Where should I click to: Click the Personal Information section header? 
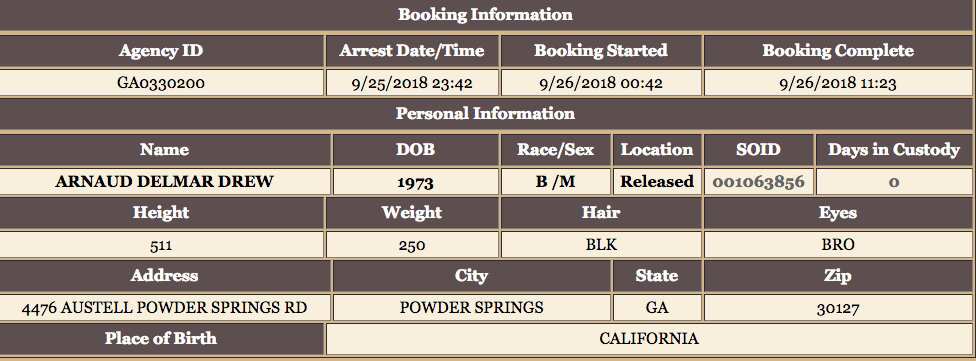[486, 114]
